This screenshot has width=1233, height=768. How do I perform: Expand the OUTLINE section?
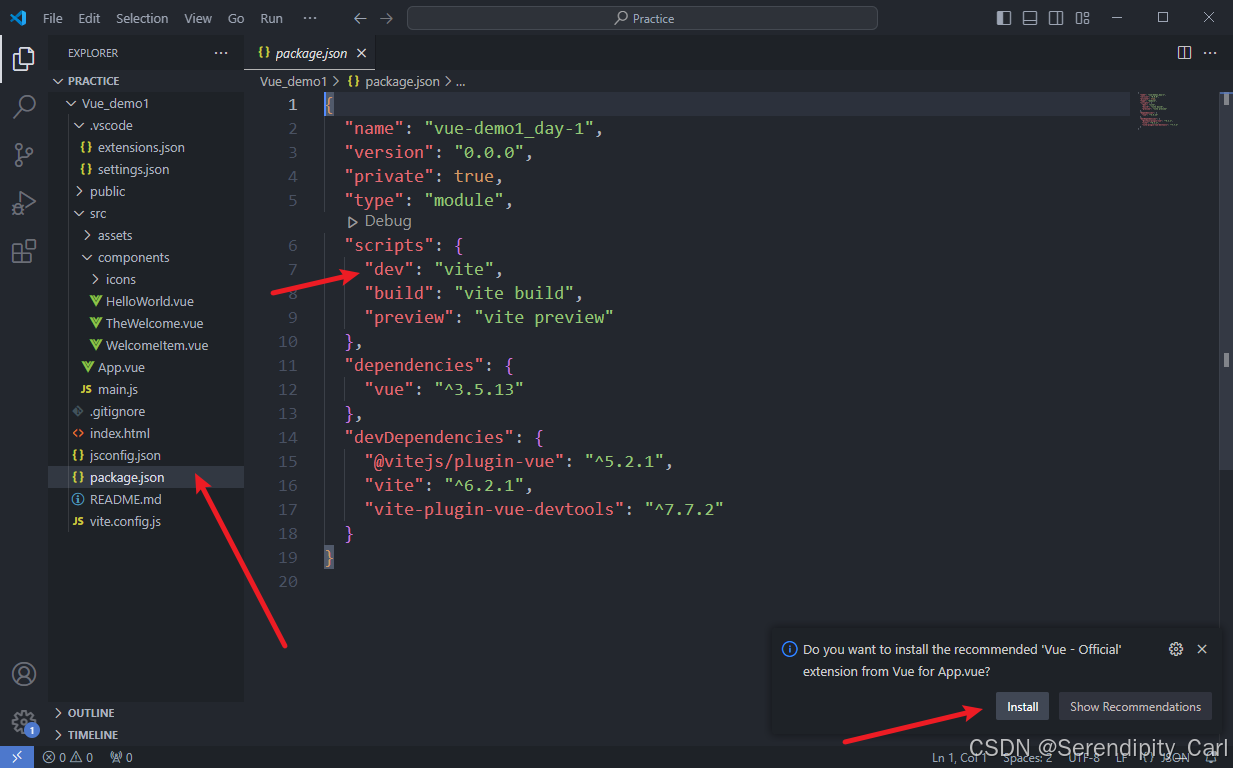pyautogui.click(x=146, y=713)
